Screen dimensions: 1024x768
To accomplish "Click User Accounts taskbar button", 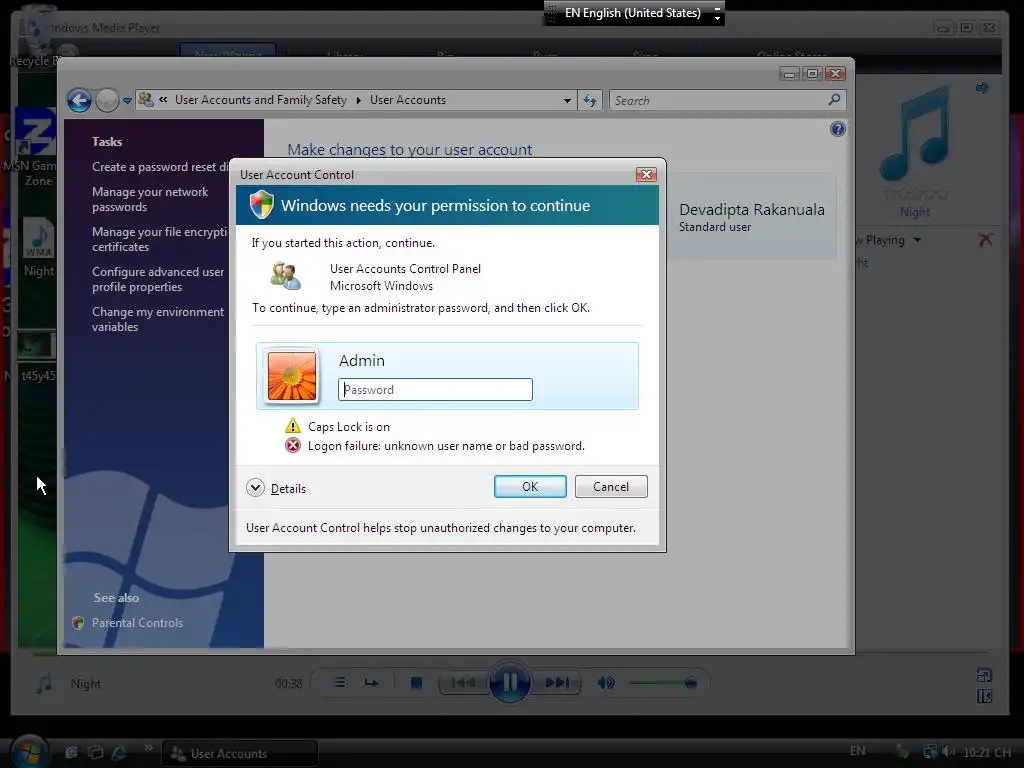I will (240, 754).
